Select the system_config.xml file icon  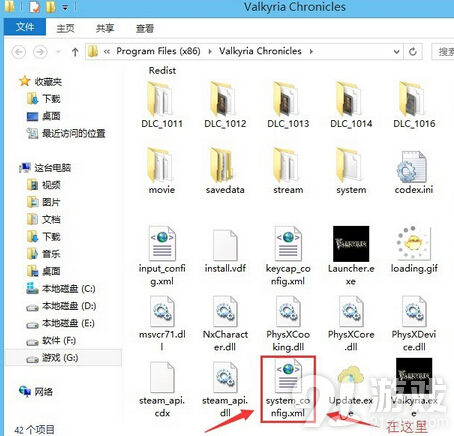click(x=288, y=378)
